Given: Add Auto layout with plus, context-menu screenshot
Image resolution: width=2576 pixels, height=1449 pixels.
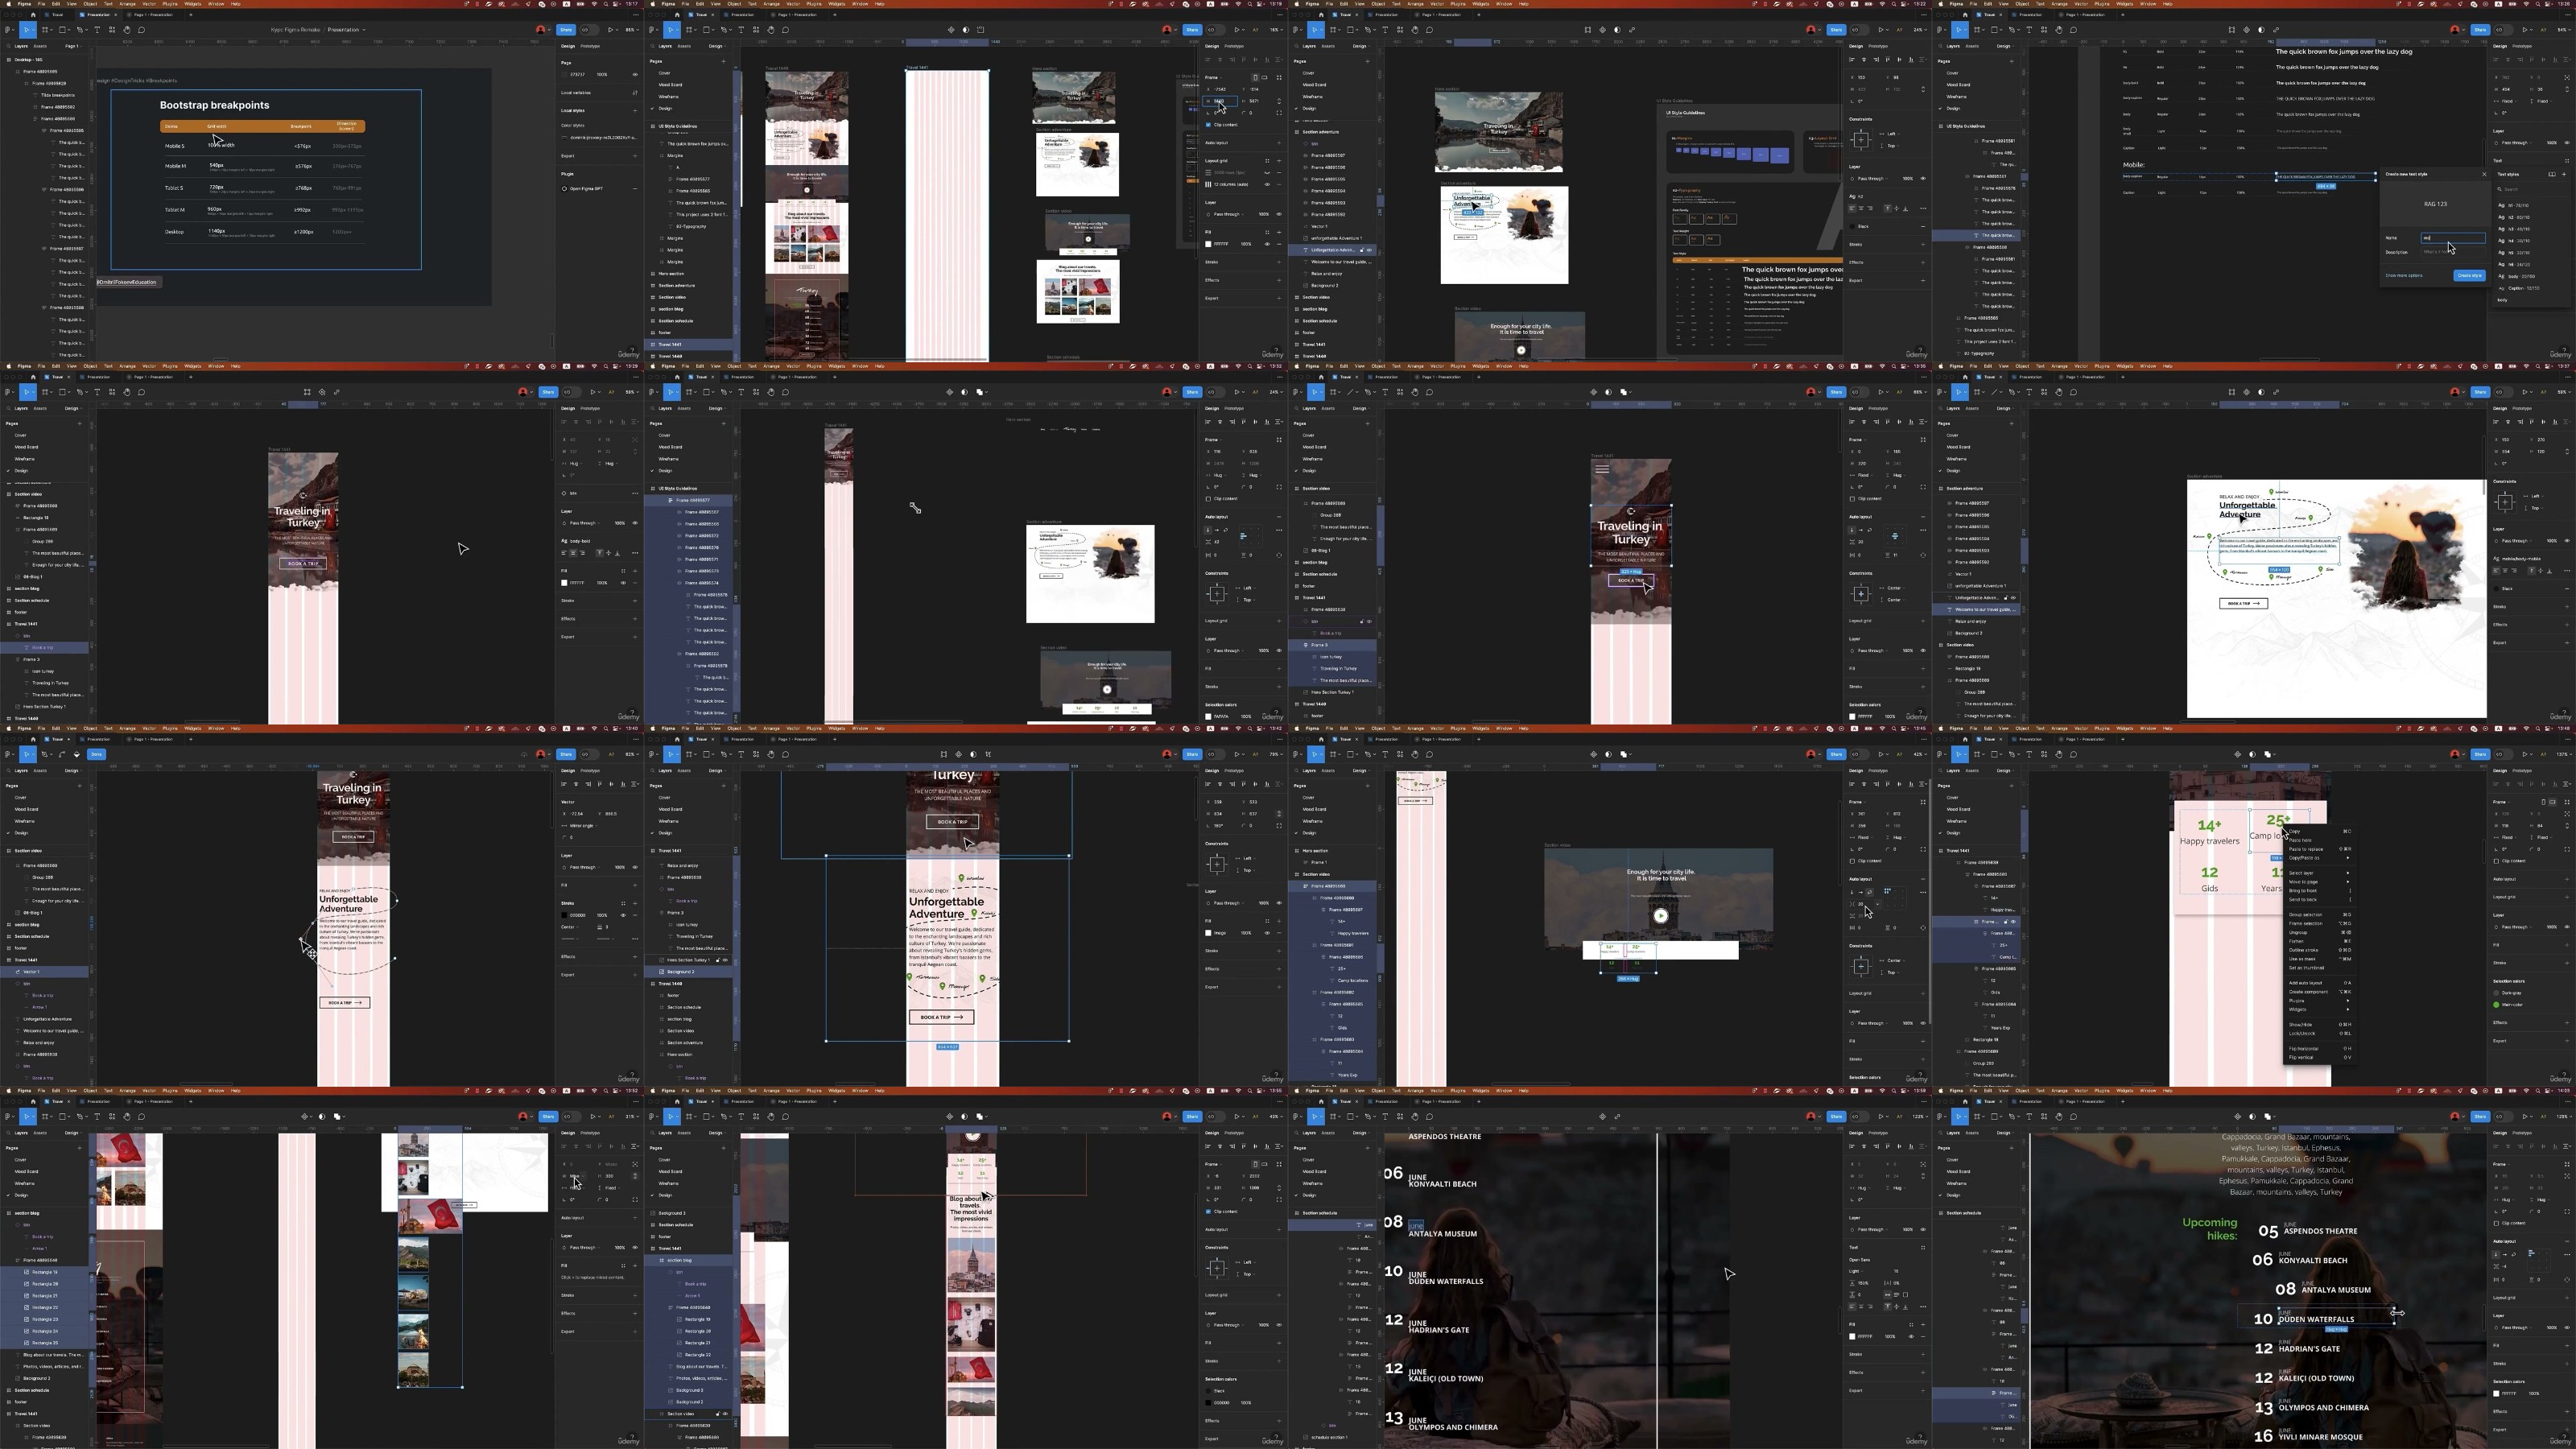Looking at the screenshot, I should [x=2567, y=879].
